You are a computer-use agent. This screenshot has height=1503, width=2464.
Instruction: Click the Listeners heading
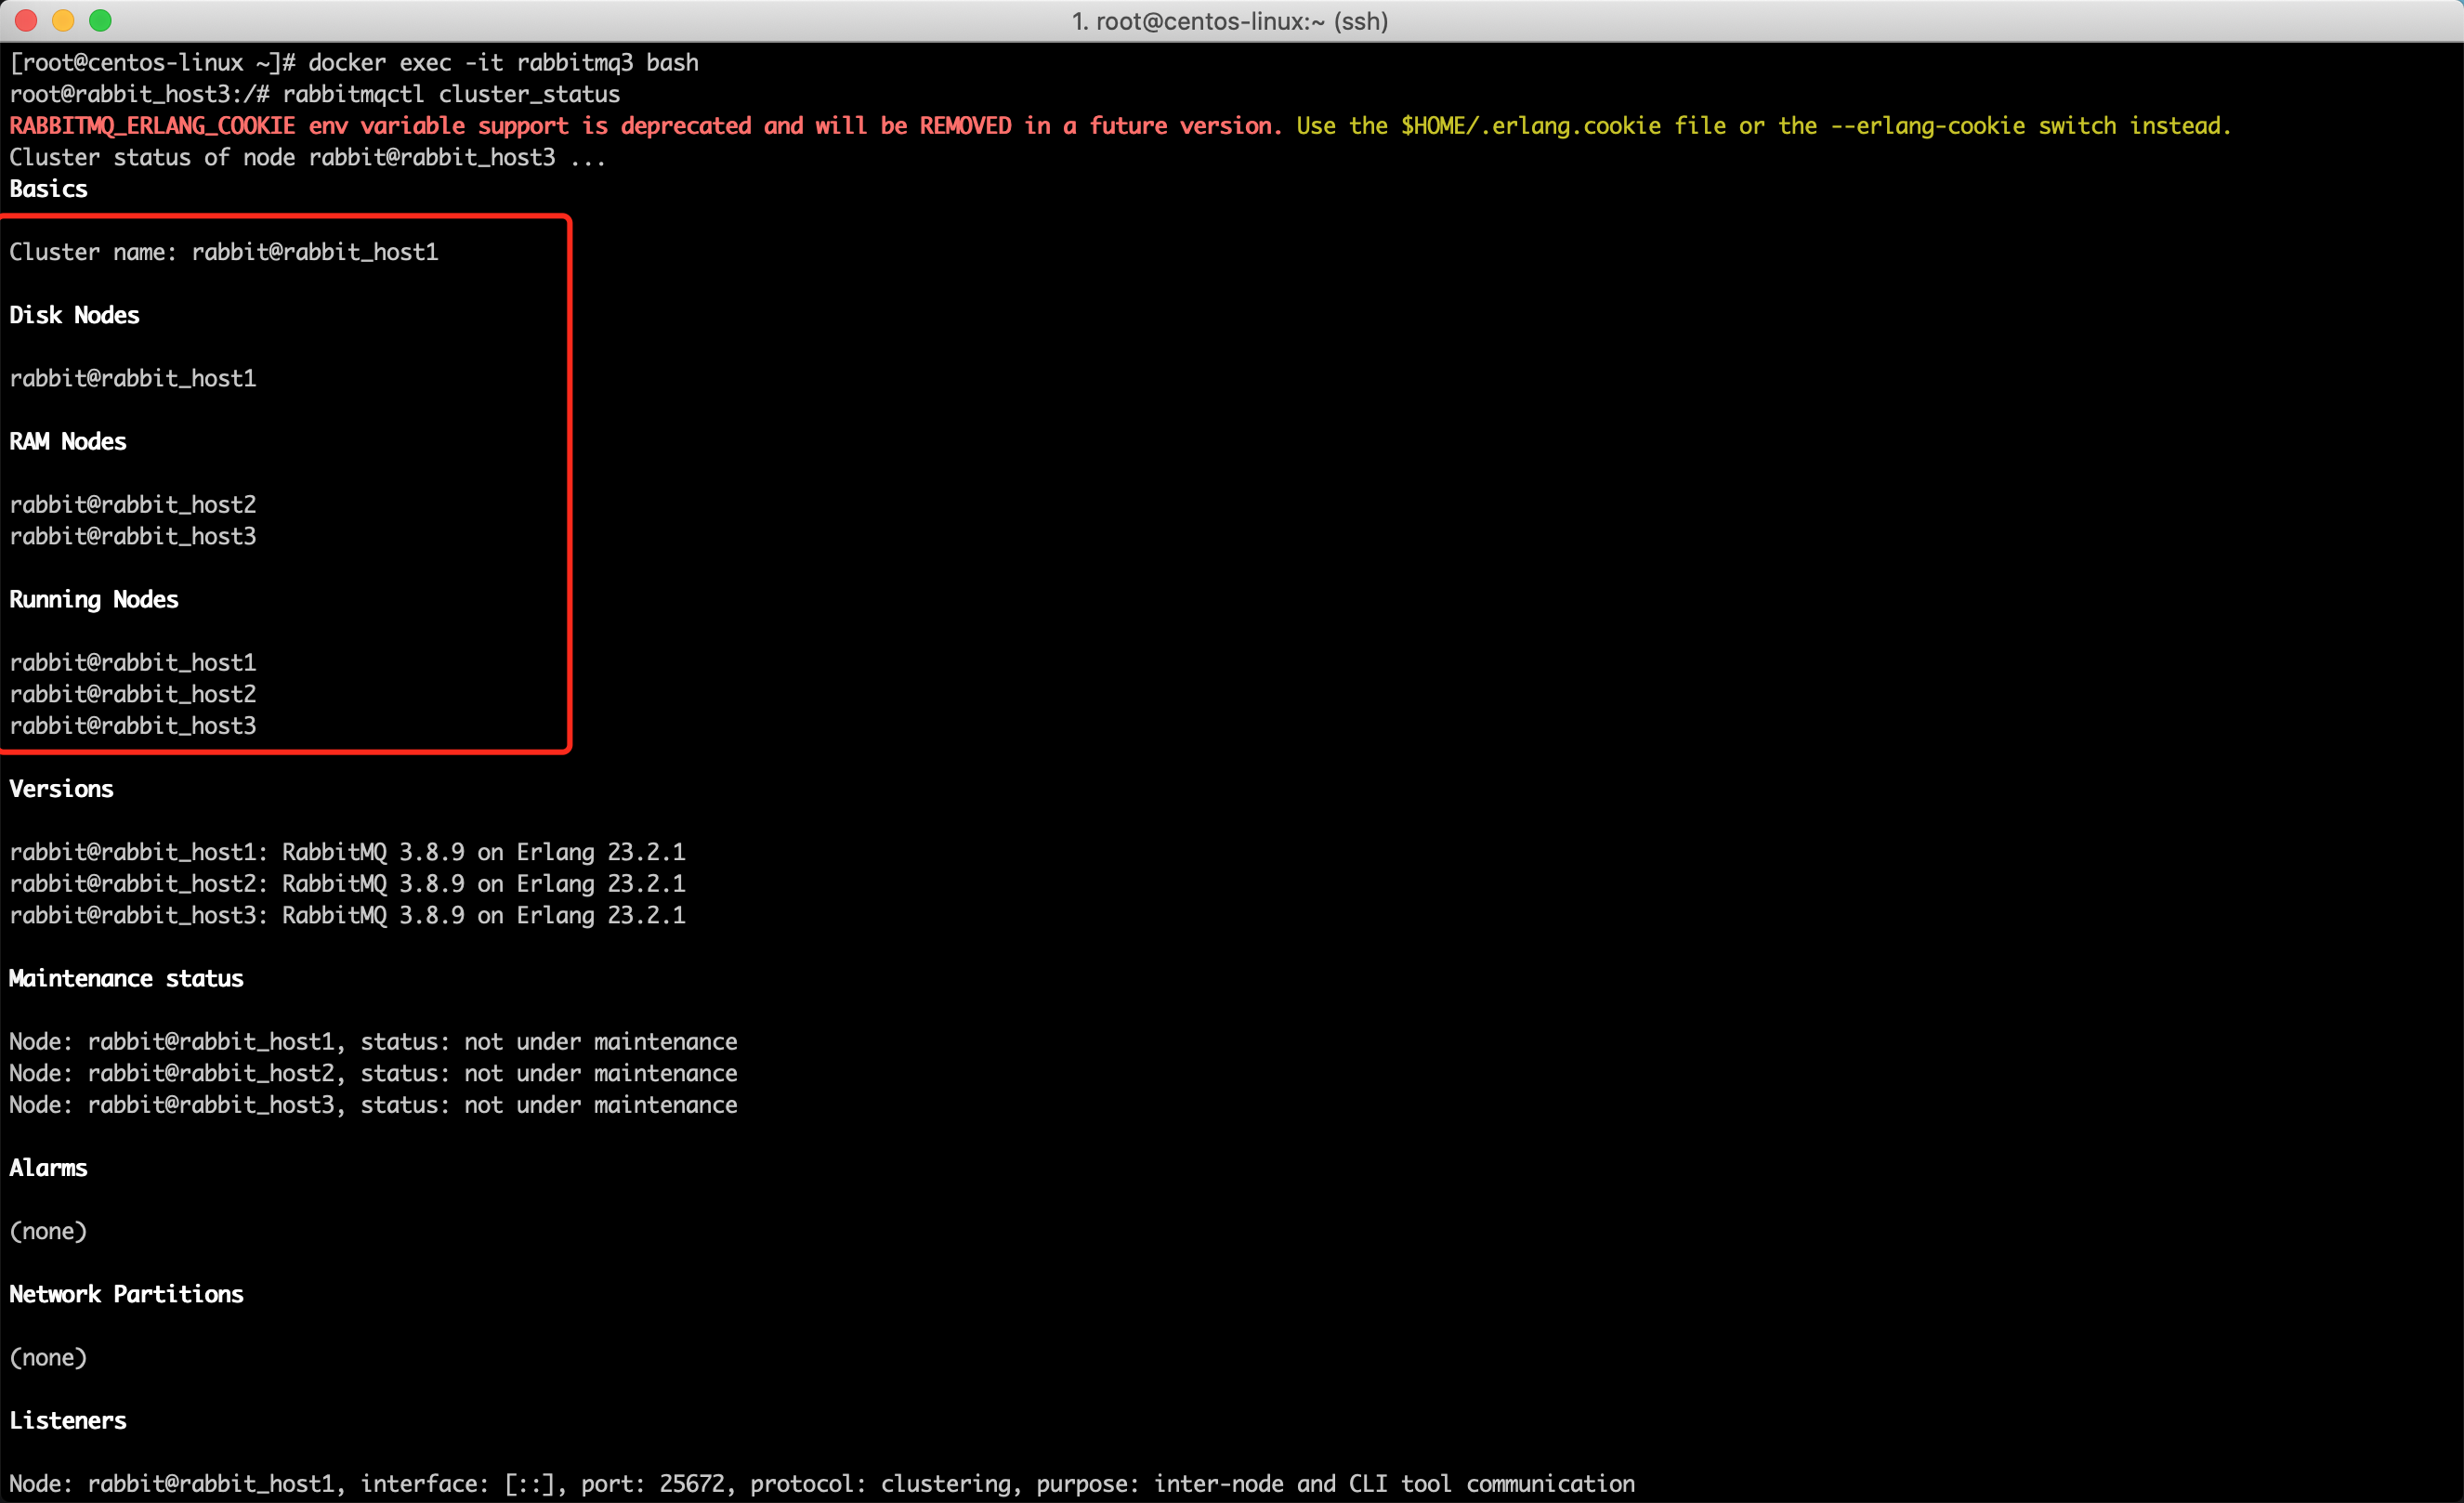pyautogui.click(x=68, y=1421)
